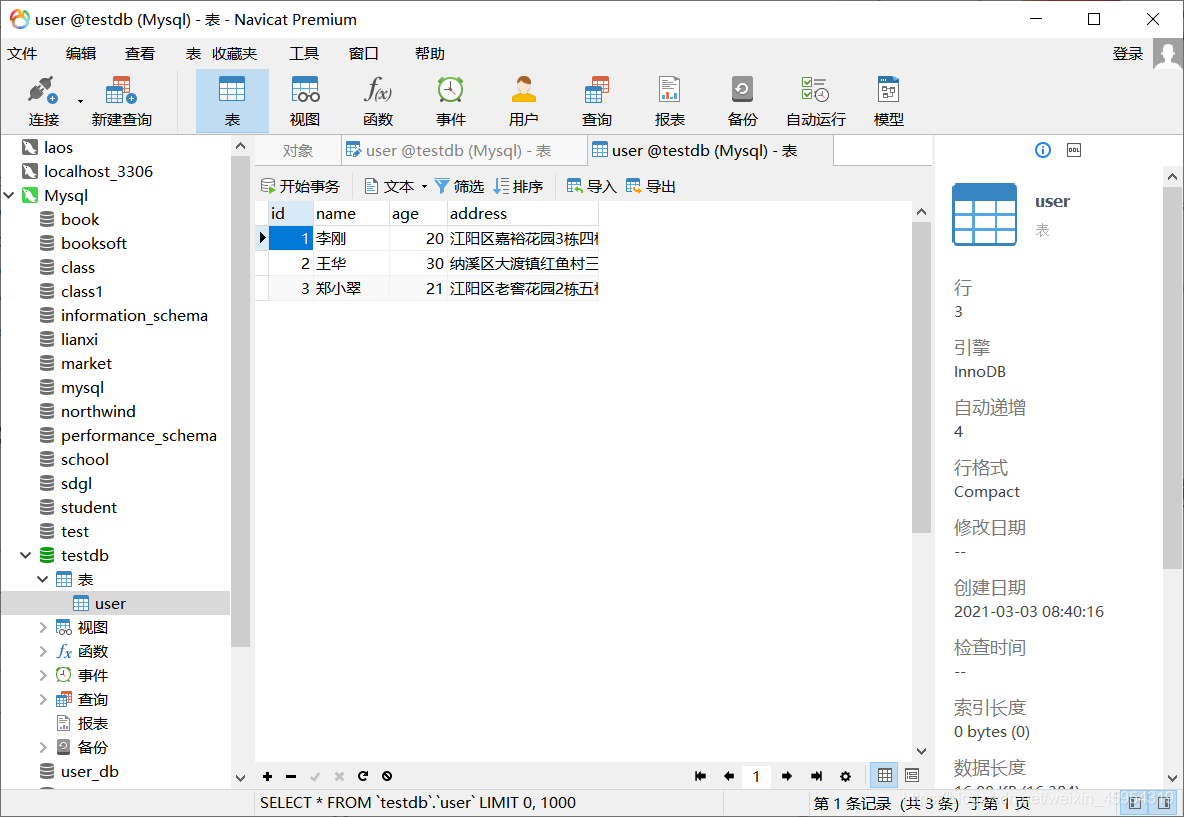Go to next page arrow
Screen dimensions: 1184x817
[x=787, y=776]
